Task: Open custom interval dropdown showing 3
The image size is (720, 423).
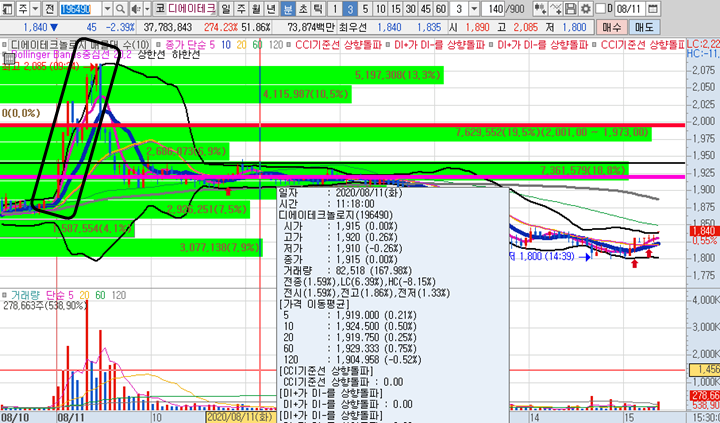Action: 474,8
